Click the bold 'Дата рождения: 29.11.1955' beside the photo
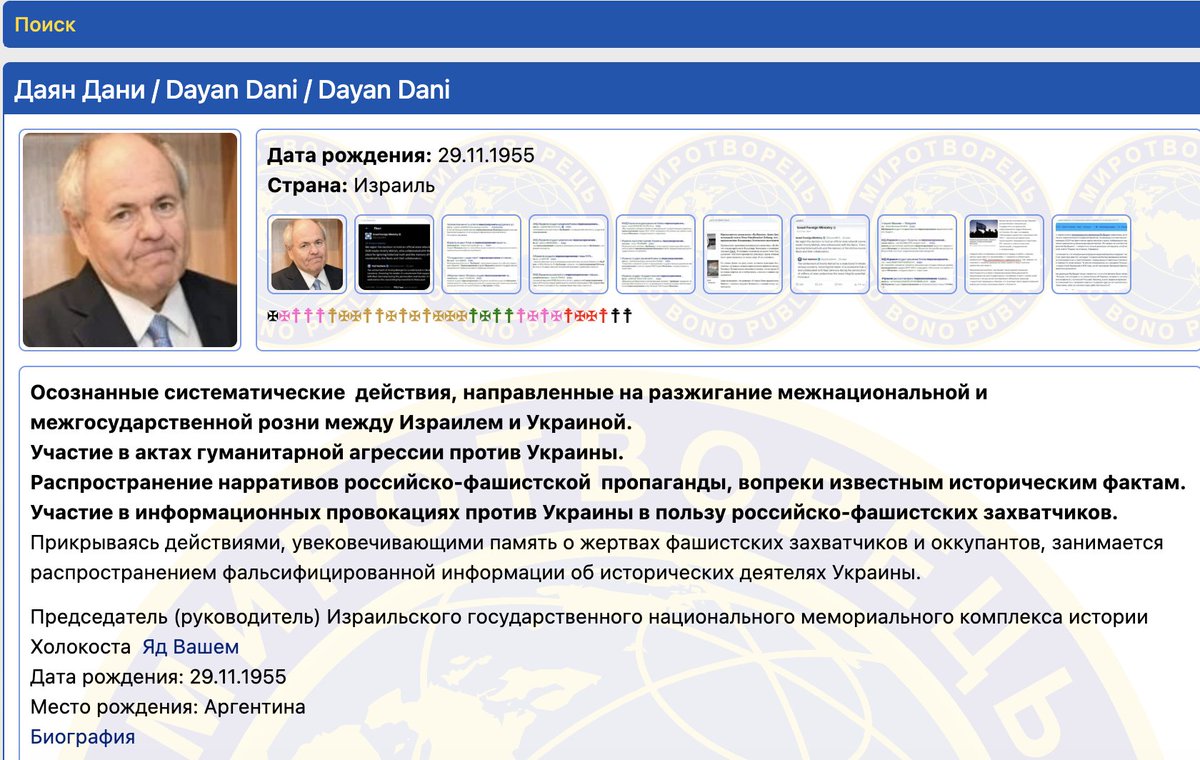1200x760 pixels. [x=401, y=155]
